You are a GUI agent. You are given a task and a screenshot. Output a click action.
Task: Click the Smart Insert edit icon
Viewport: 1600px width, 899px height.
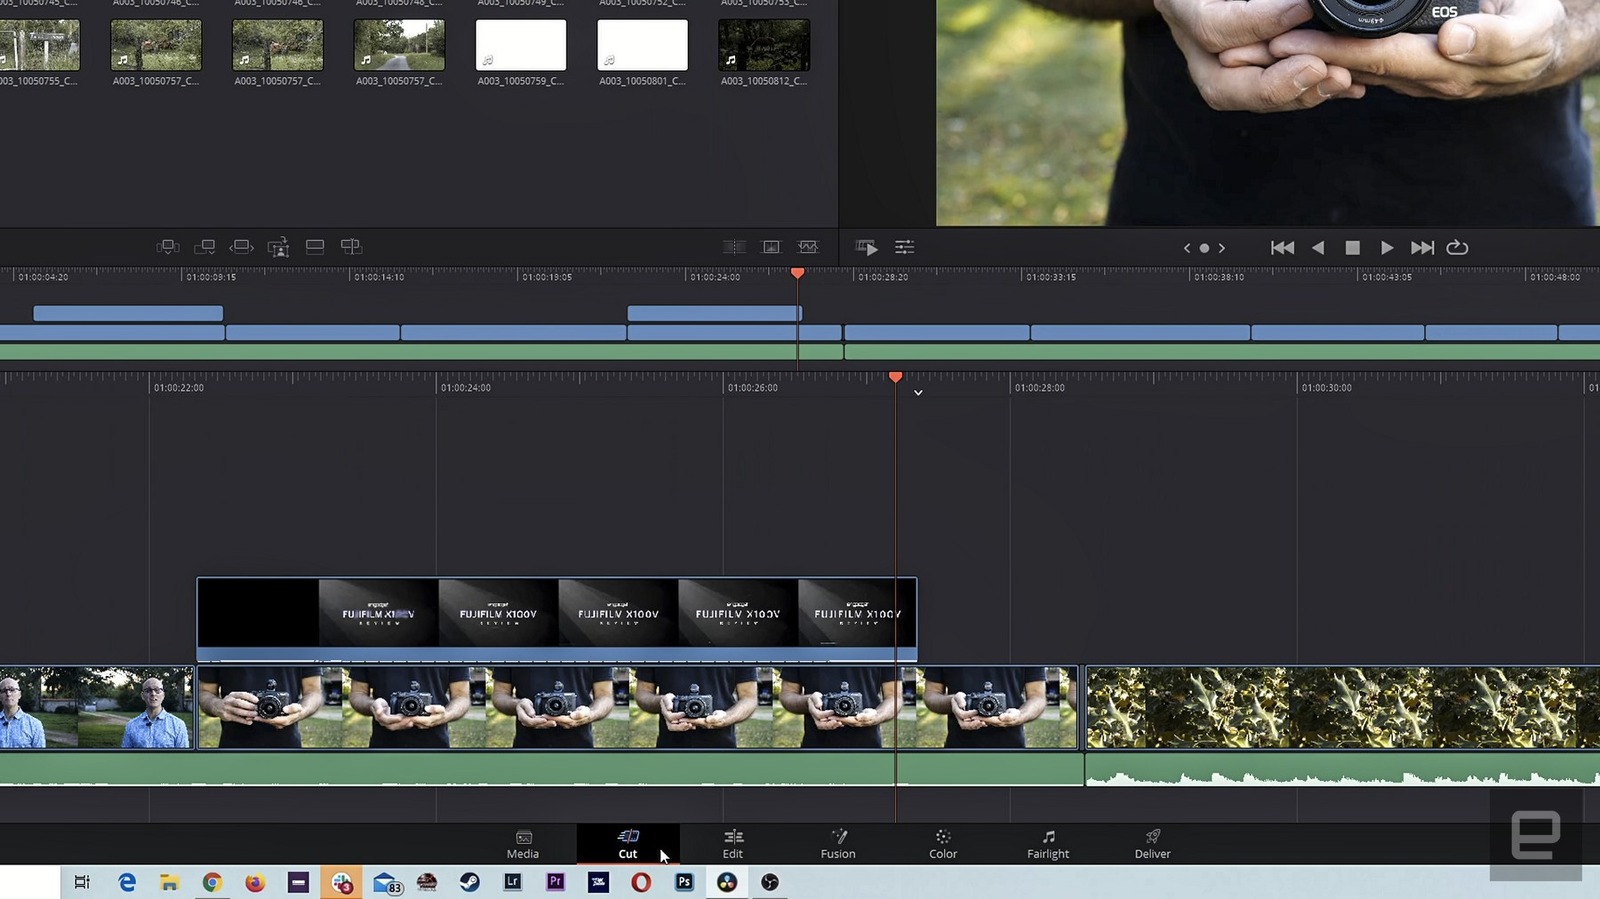pos(168,247)
